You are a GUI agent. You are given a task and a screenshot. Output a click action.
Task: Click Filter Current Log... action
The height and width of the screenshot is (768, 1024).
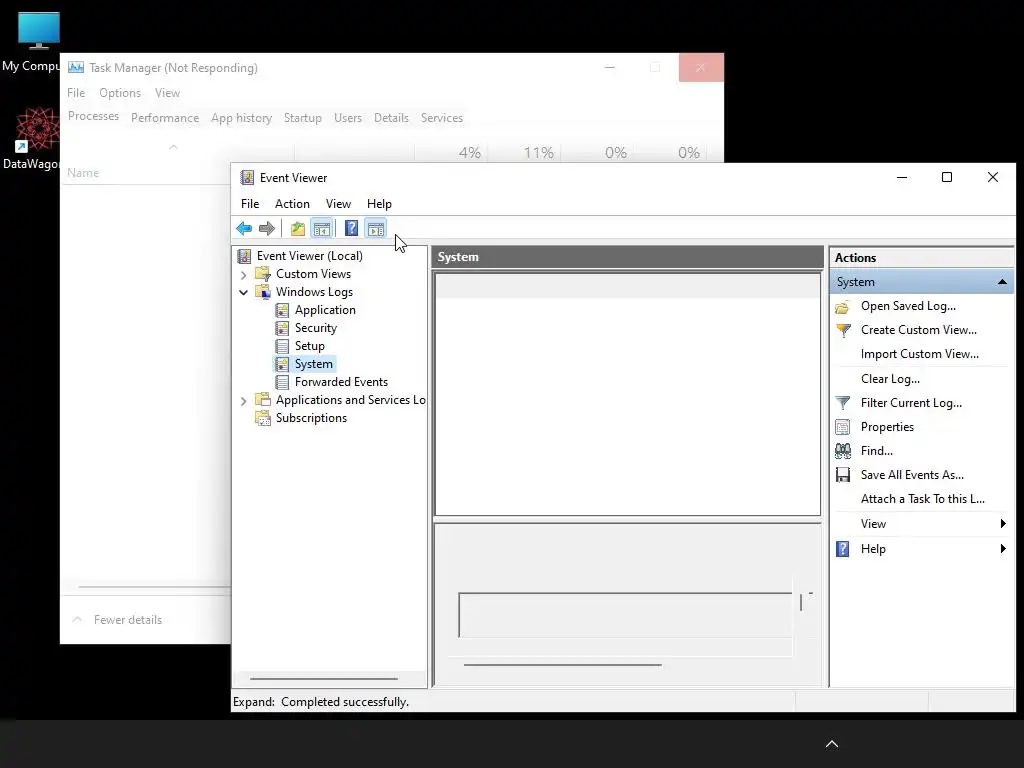(x=911, y=403)
